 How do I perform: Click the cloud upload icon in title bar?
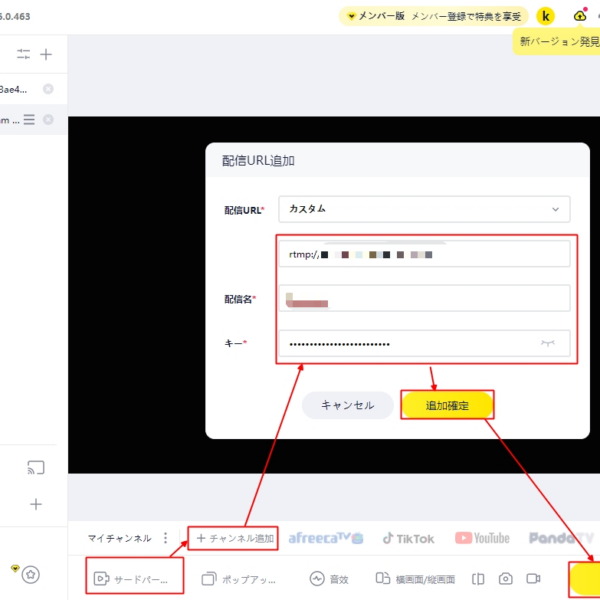[581, 16]
